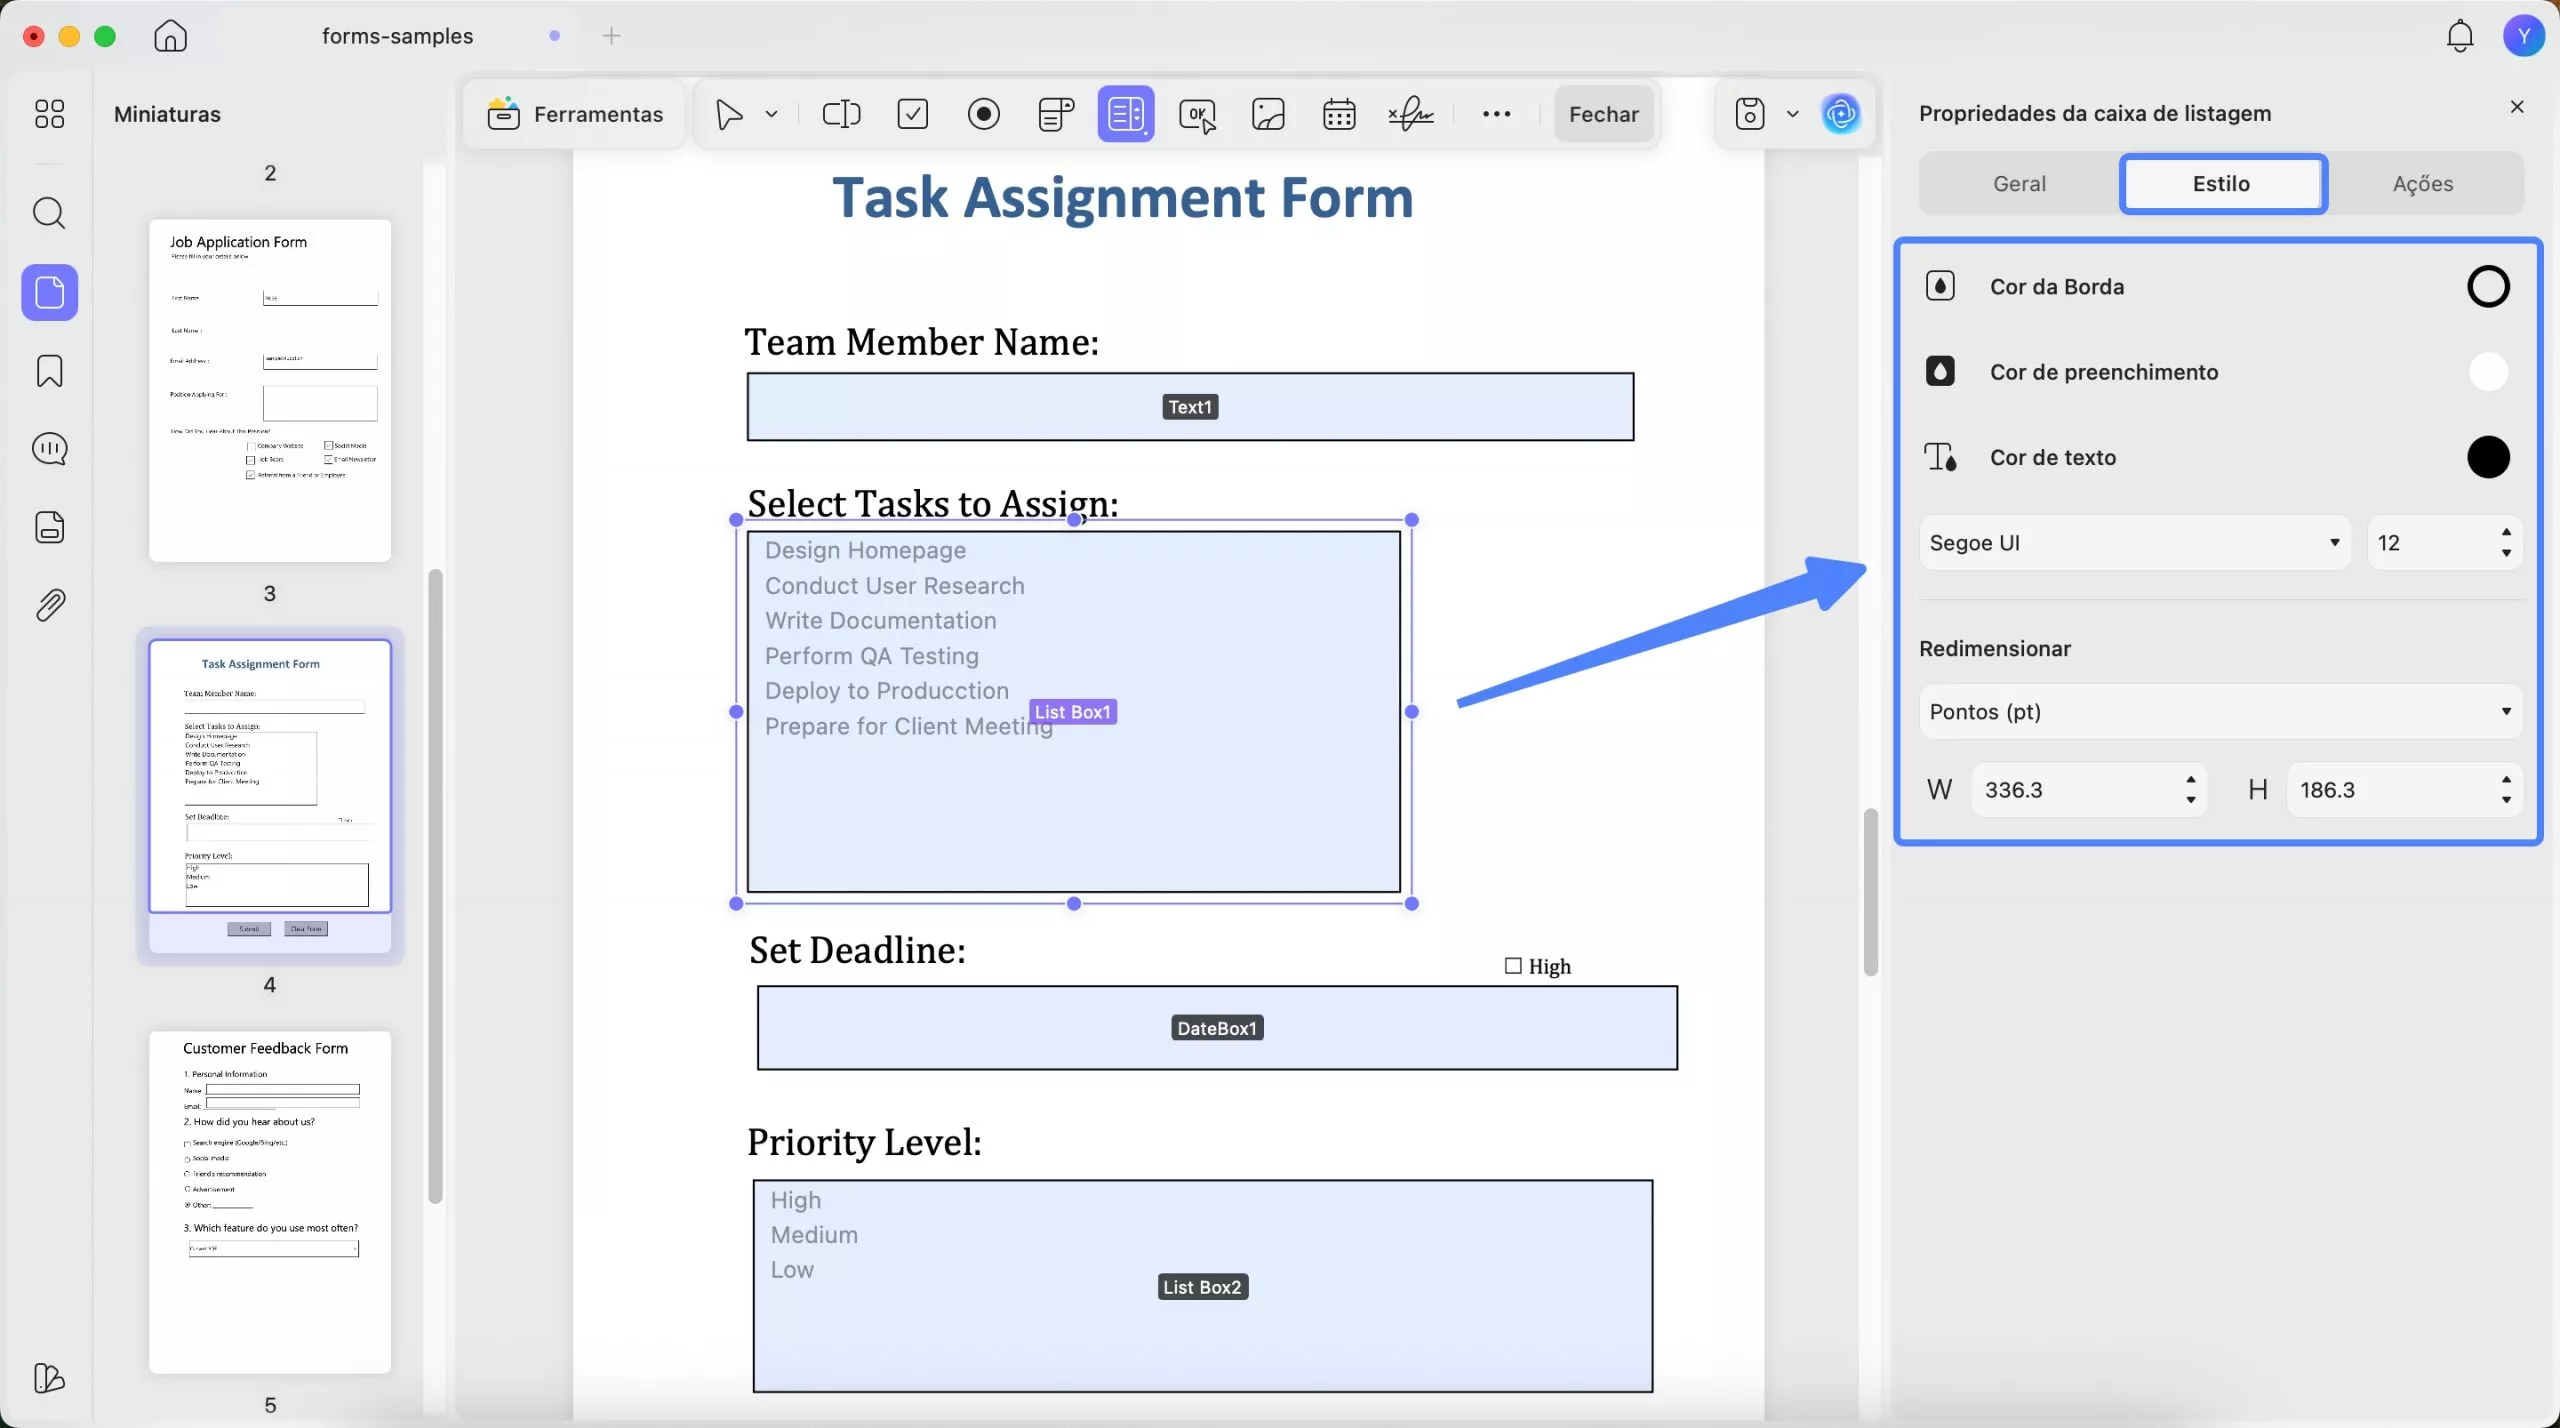Adjust the font size 12 stepper
This screenshot has width=2560, height=1428.
click(2506, 543)
